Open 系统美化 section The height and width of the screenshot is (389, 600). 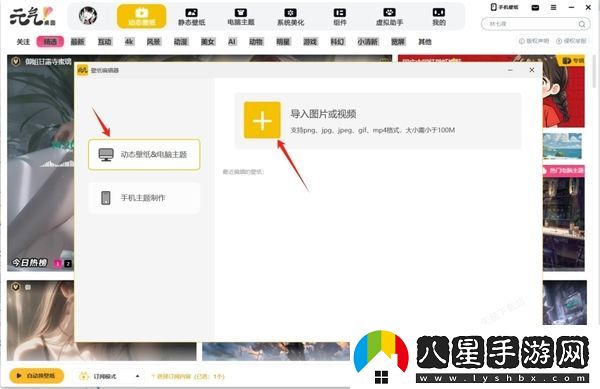(x=290, y=17)
